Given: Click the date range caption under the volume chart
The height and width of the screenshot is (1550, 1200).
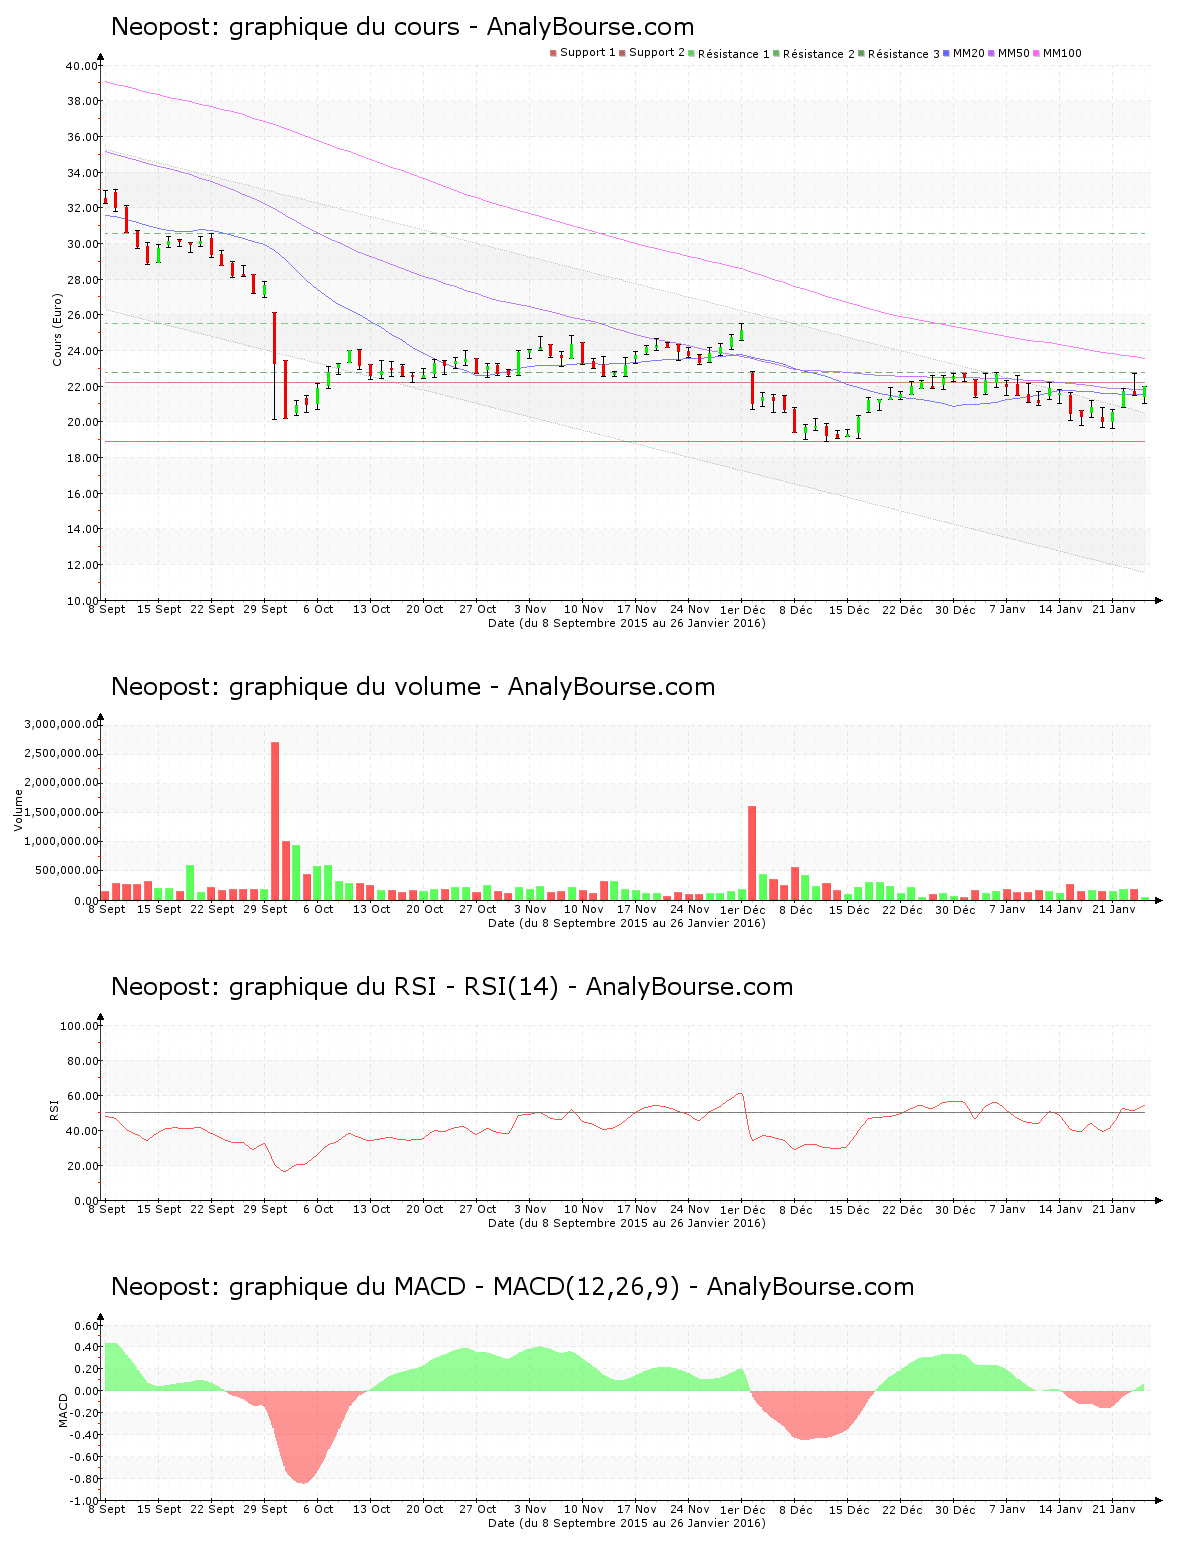Looking at the screenshot, I should [627, 923].
